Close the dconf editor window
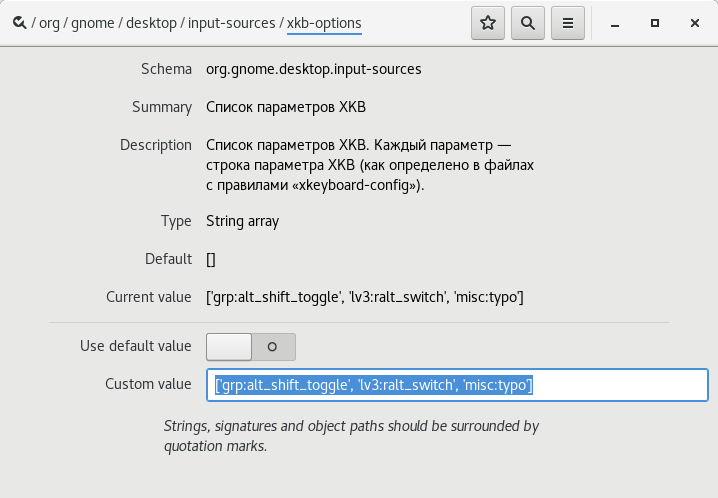This screenshot has width=718, height=498. (695, 23)
